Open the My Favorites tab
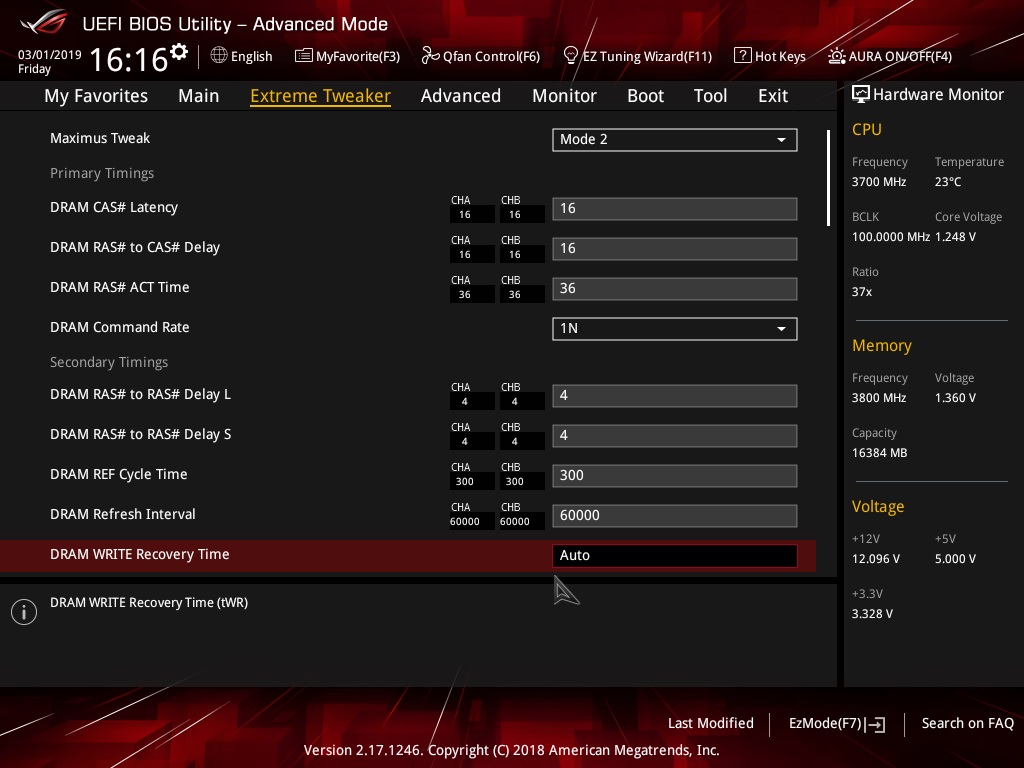The image size is (1024, 768). [x=96, y=96]
